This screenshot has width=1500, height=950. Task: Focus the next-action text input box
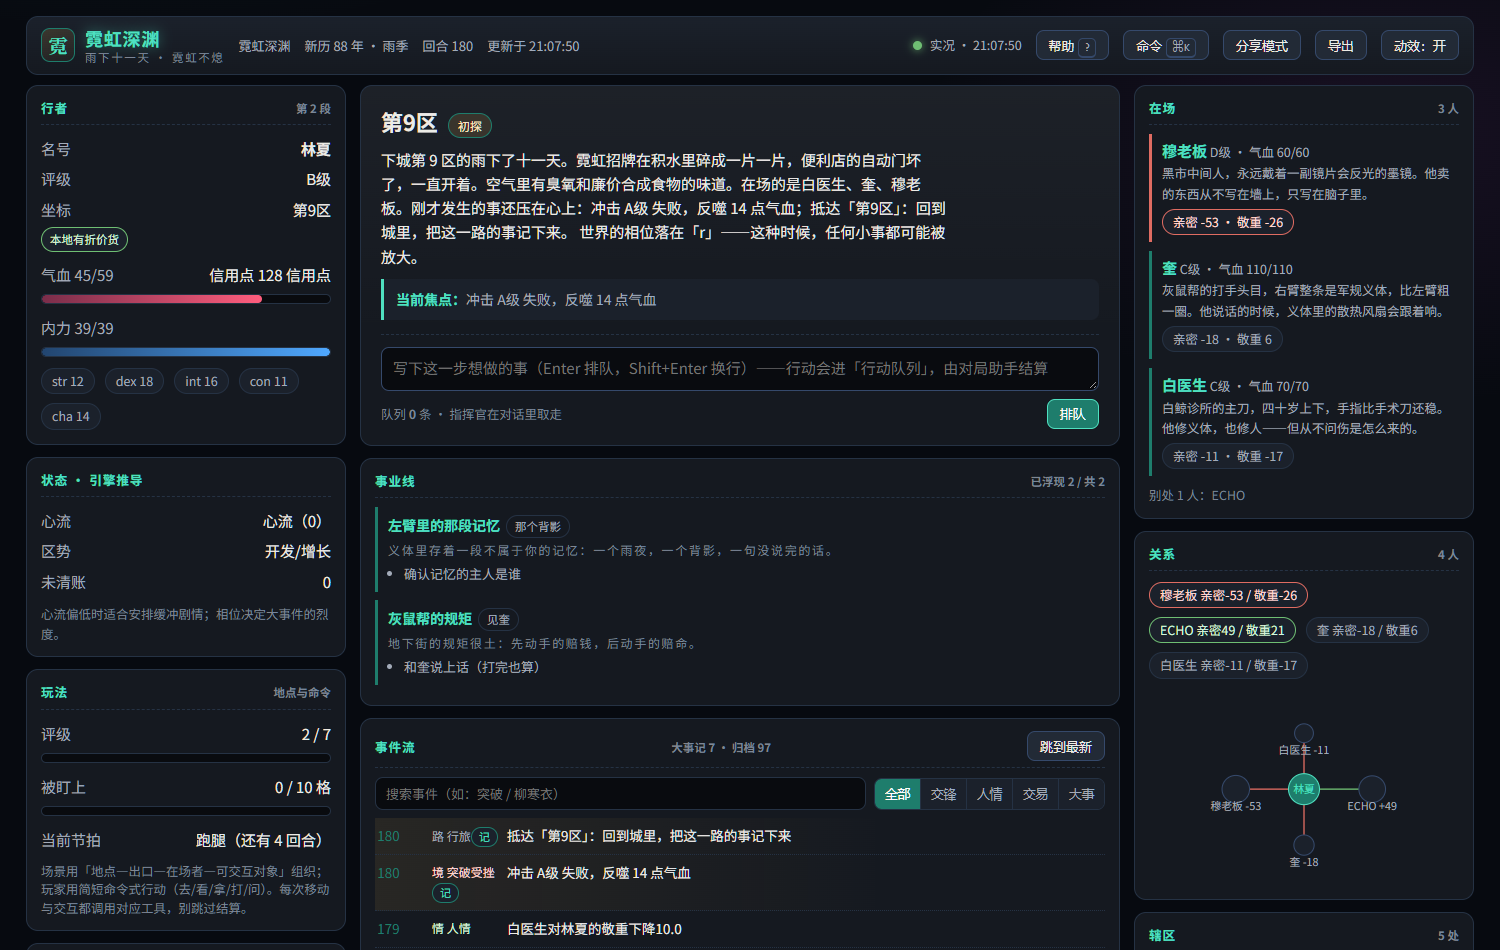pos(740,369)
